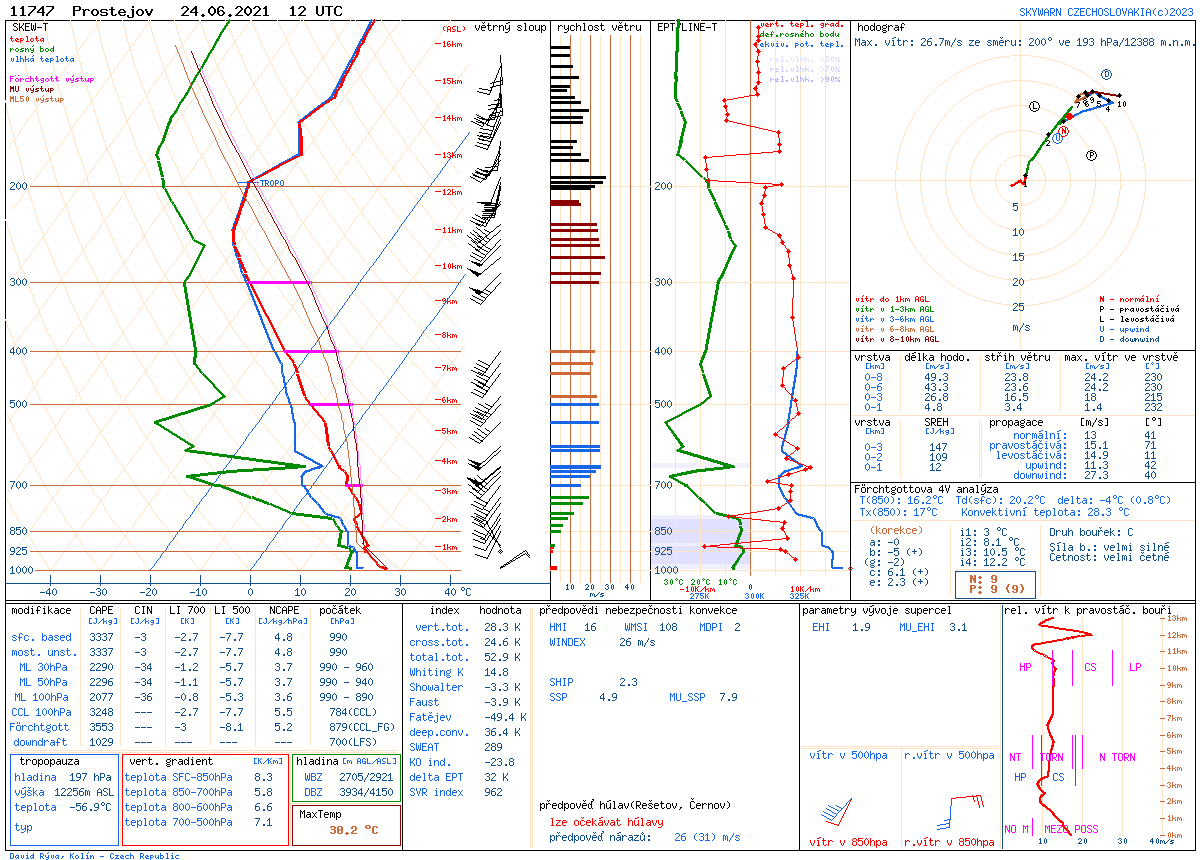Click the tropopause 'teplota -56.9°C' row
The height and width of the screenshot is (860, 1200).
click(63, 807)
